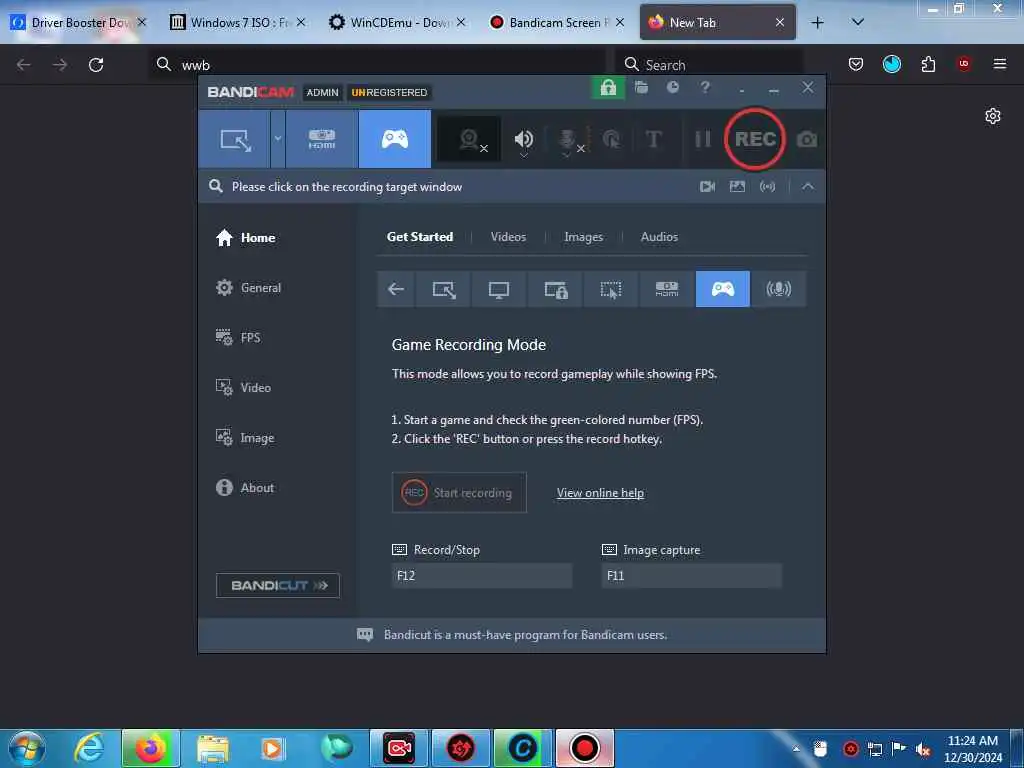Click Record/Stop hotkey field F12

[x=482, y=575]
